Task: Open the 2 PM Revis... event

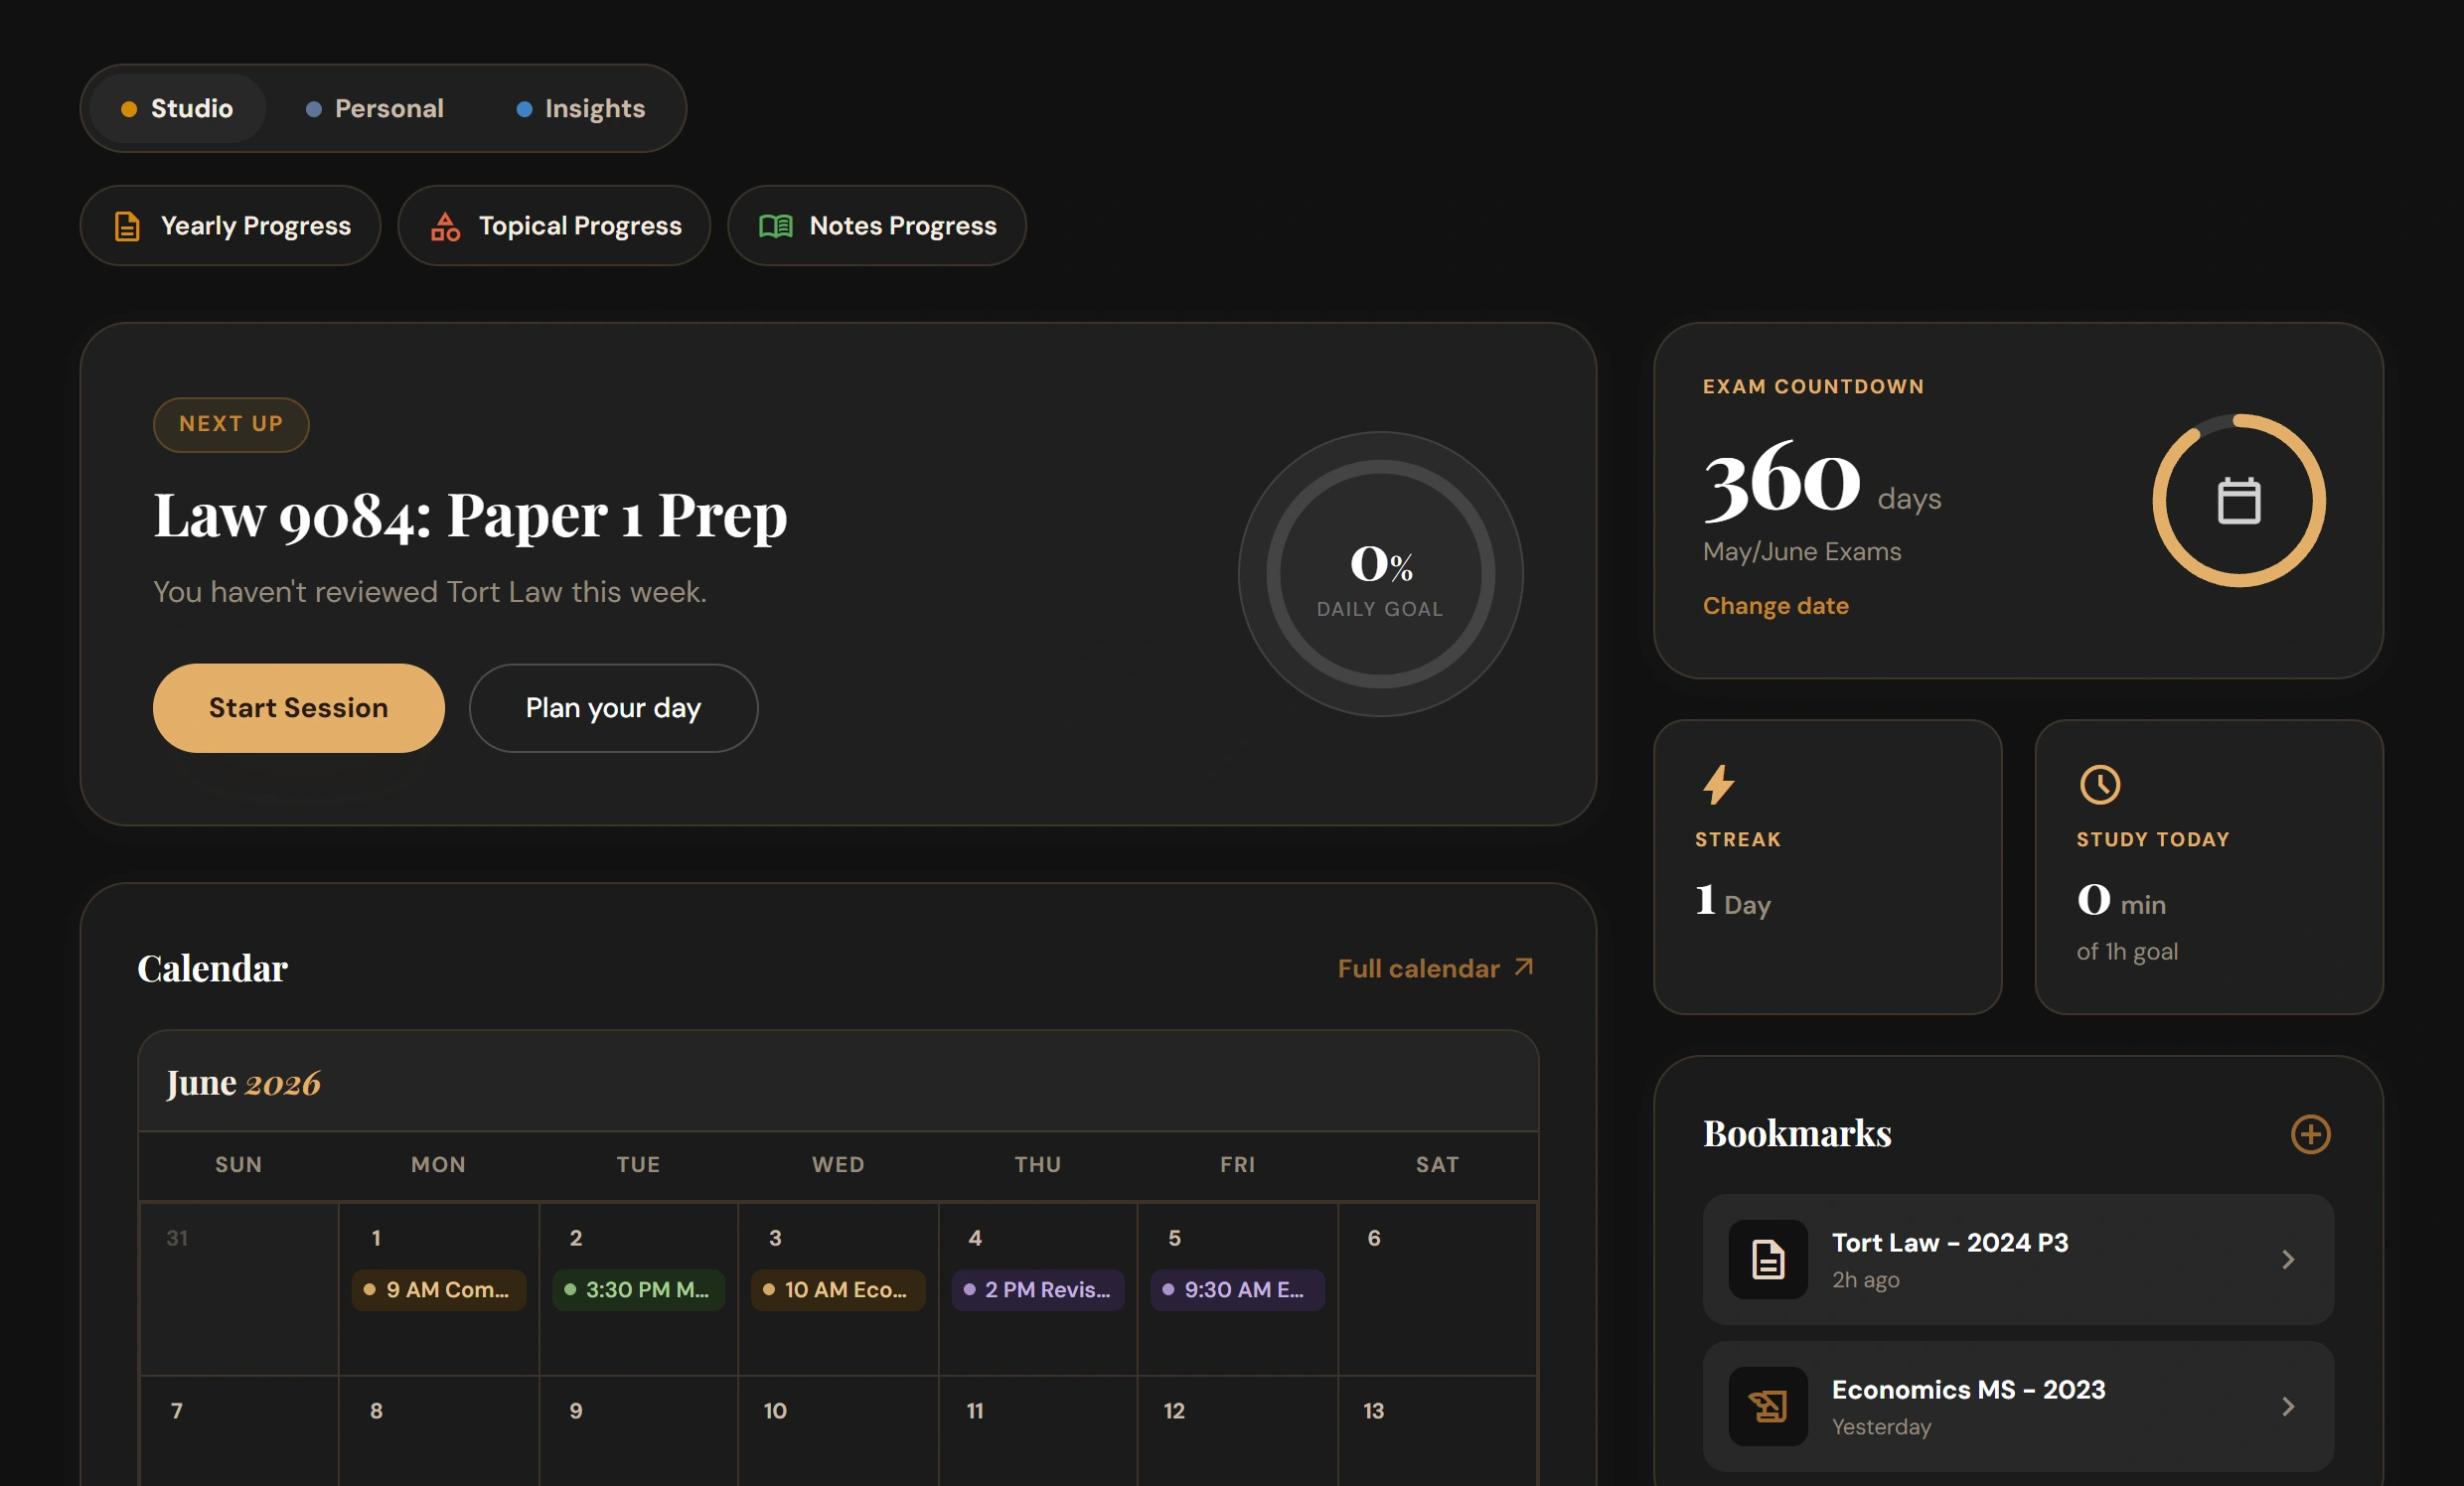Action: click(1037, 1290)
